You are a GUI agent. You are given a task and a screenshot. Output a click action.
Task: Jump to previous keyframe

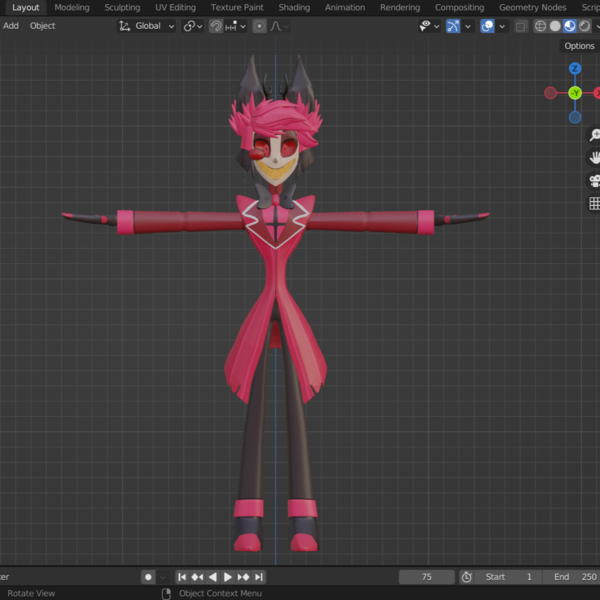coord(197,577)
